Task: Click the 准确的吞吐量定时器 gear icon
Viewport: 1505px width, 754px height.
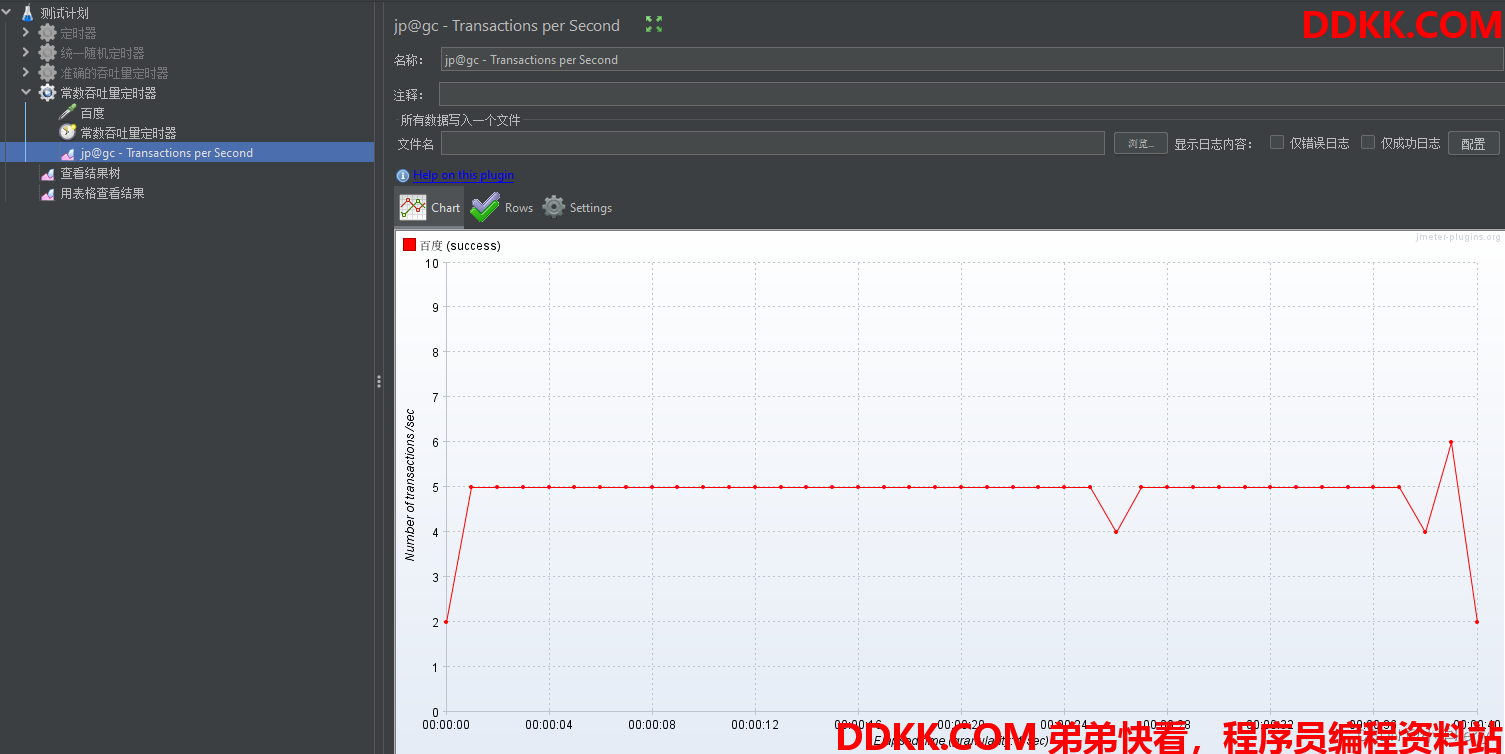Action: point(47,73)
